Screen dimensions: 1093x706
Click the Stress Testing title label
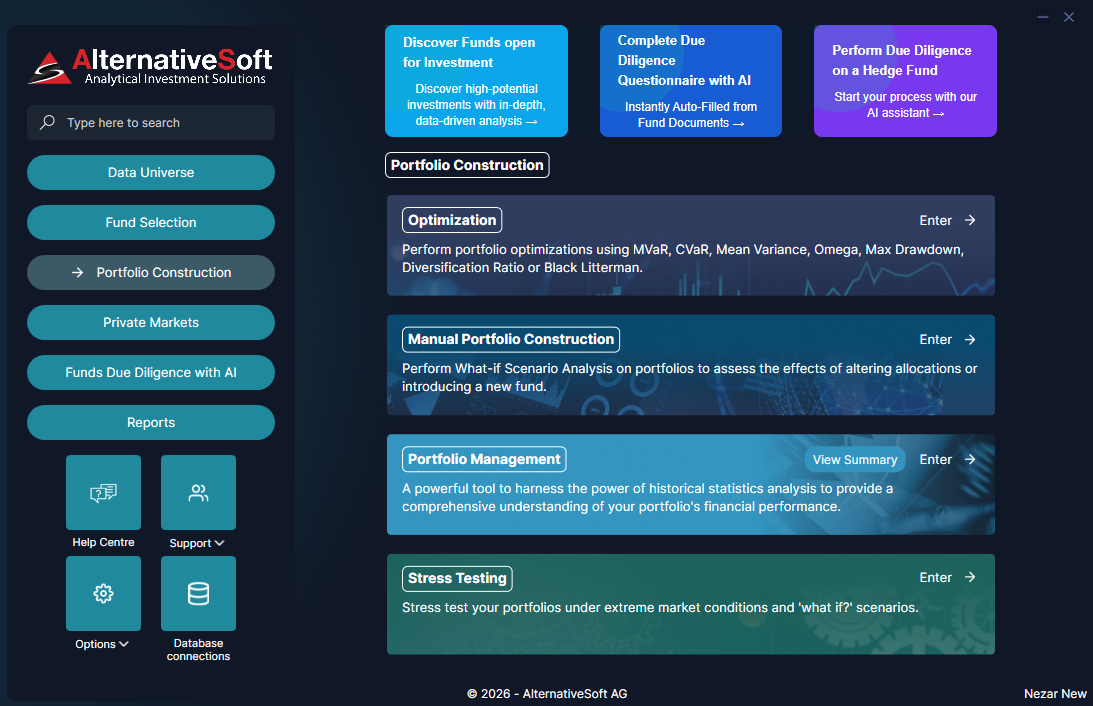[457, 578]
